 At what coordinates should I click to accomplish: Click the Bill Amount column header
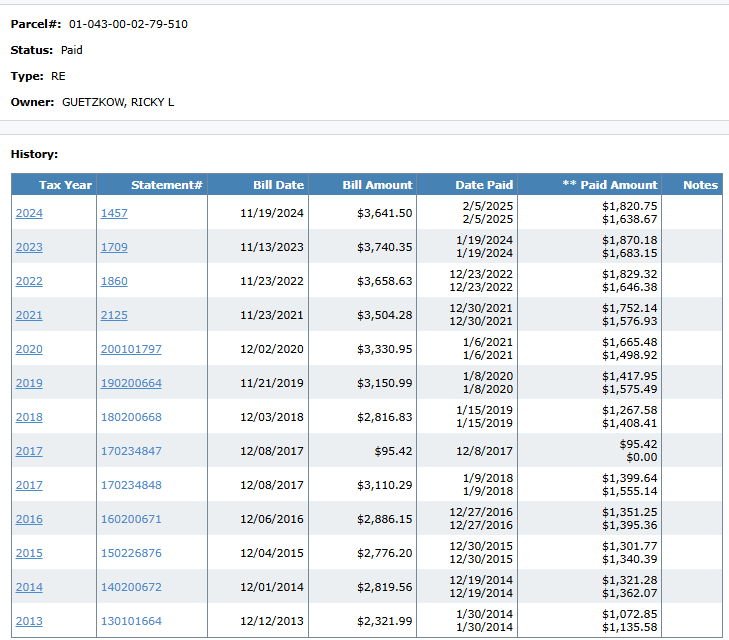pyautogui.click(x=377, y=185)
